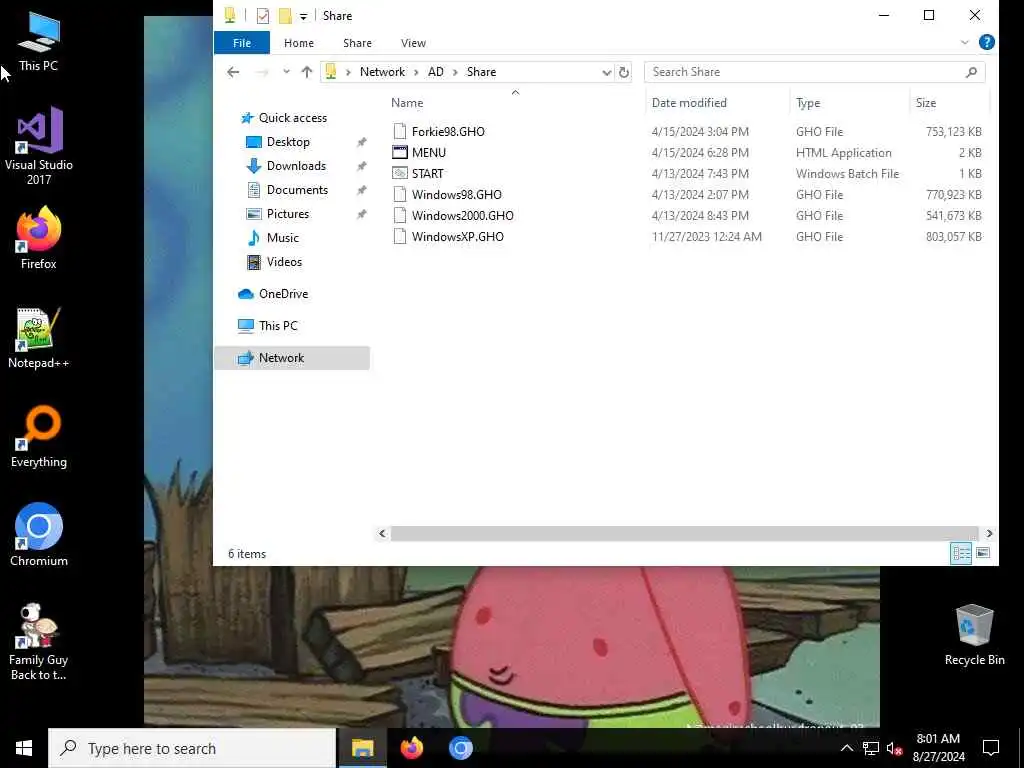1024x768 pixels.
Task: Select WindowsXP.GHO file
Action: [457, 236]
